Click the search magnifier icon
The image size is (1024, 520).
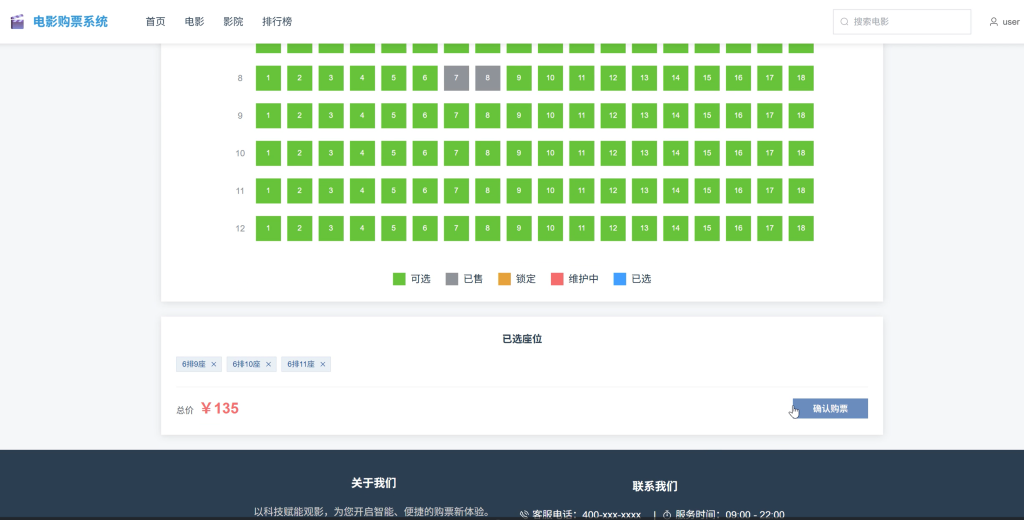click(x=844, y=22)
